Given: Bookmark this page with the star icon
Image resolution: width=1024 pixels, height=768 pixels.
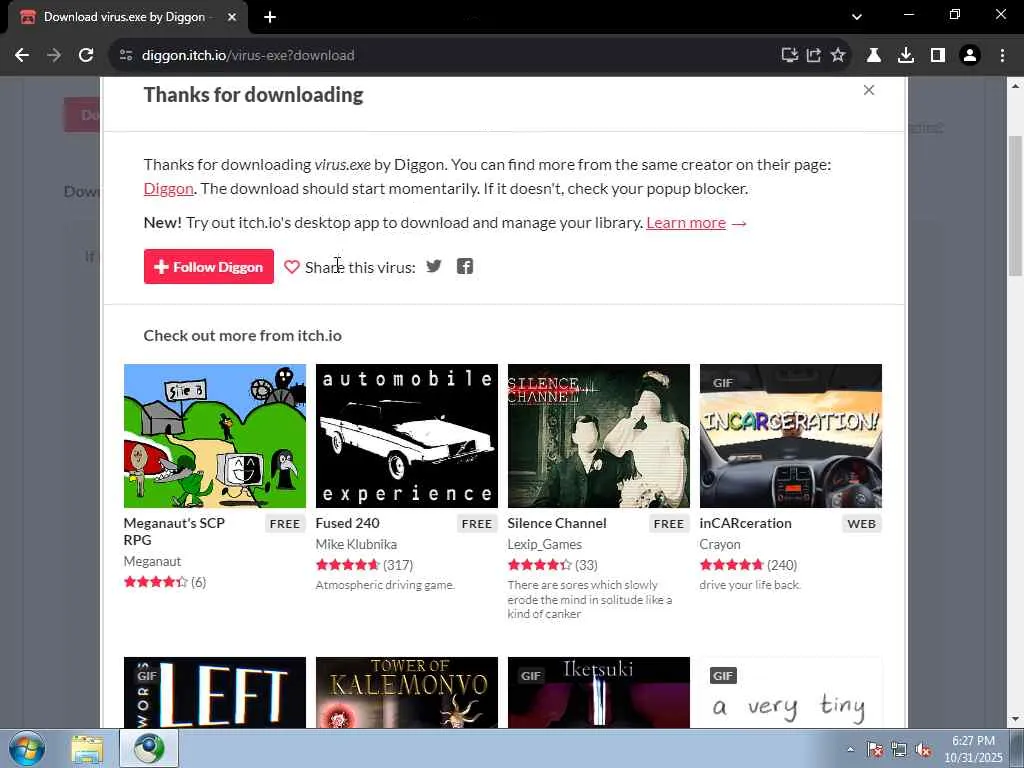Looking at the screenshot, I should coord(838,56).
